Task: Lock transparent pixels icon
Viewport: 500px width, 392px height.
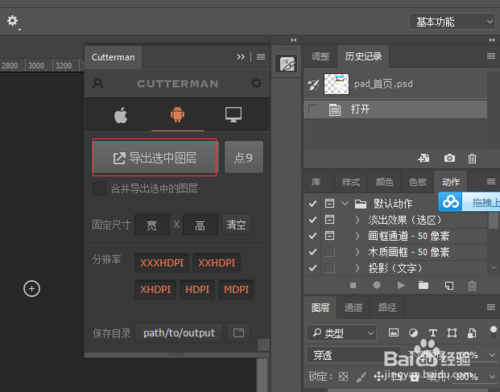Action: pyautogui.click(x=343, y=377)
